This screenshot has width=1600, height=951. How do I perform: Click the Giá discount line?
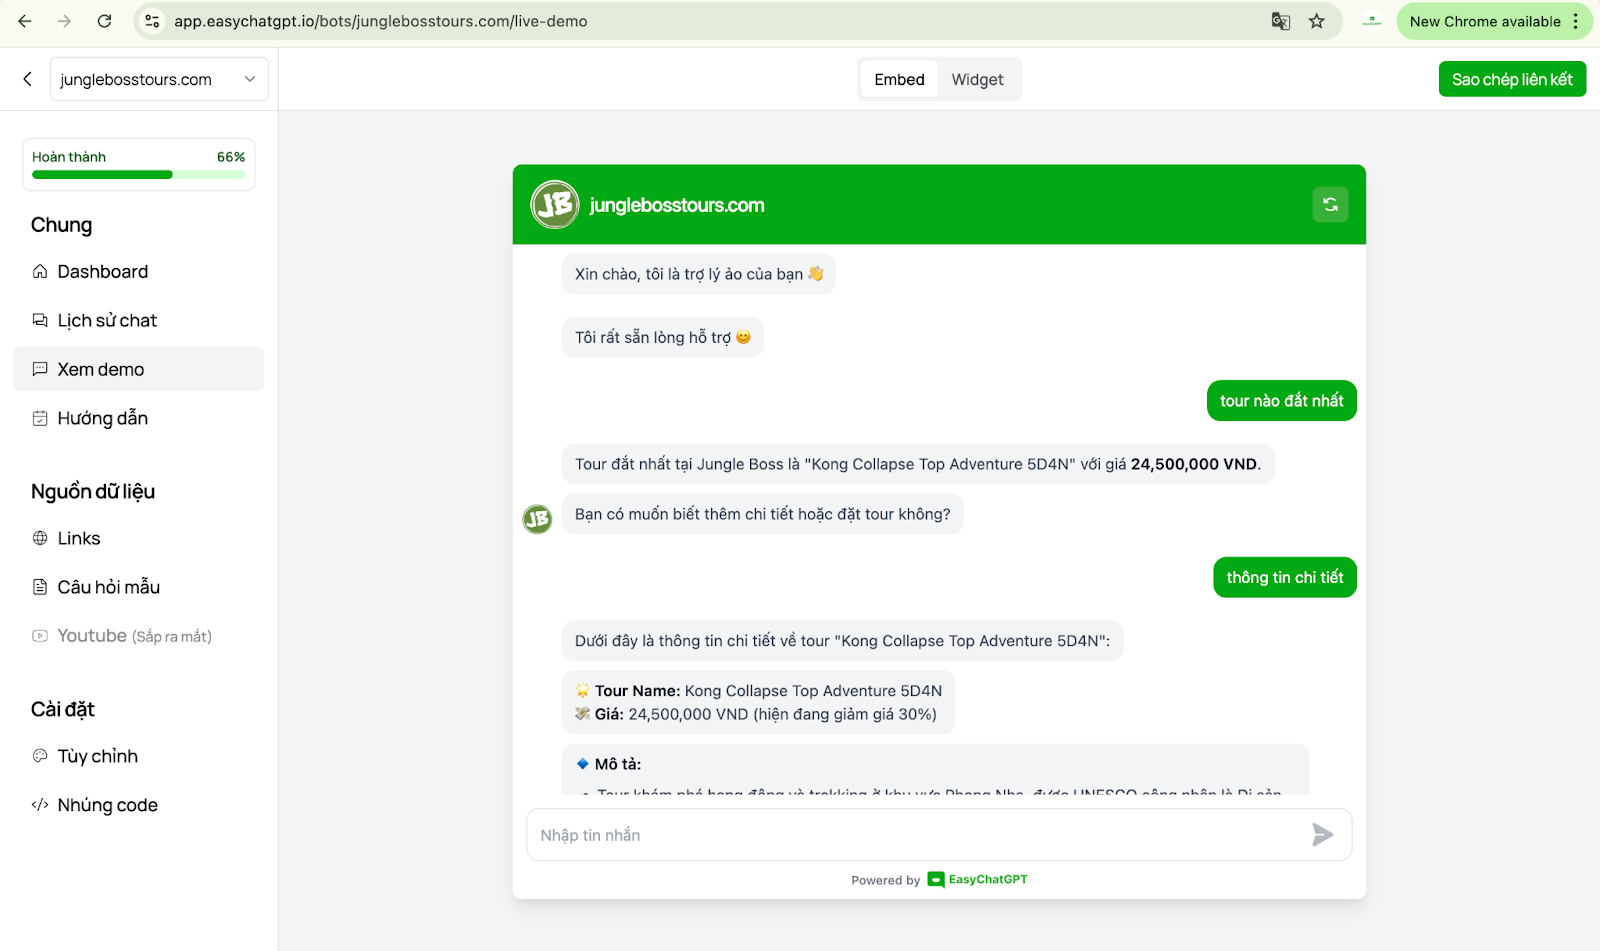click(x=756, y=714)
